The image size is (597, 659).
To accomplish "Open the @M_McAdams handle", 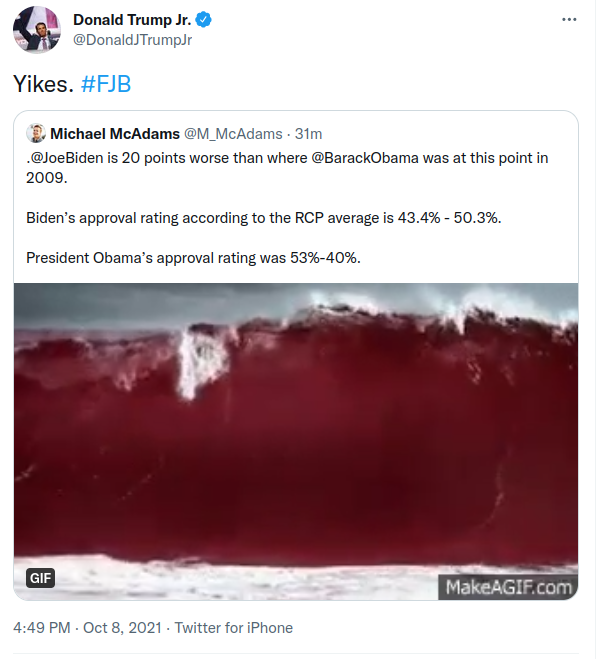I will [x=233, y=134].
